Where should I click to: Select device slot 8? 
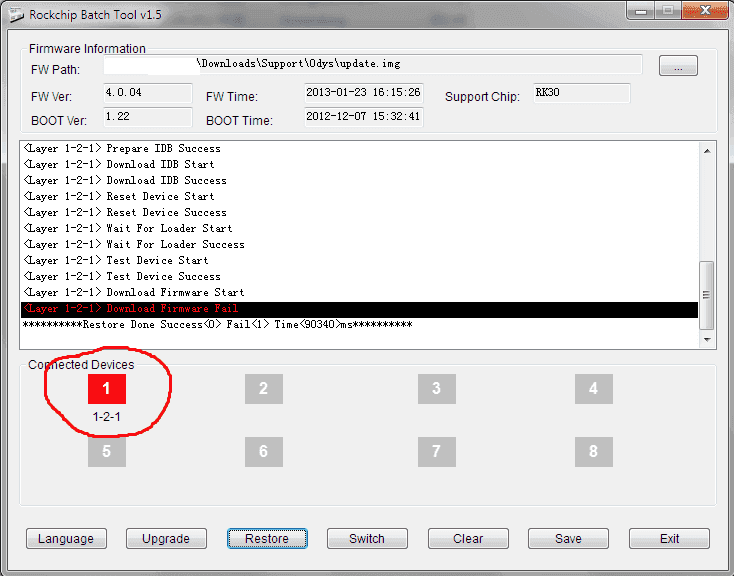click(x=594, y=452)
